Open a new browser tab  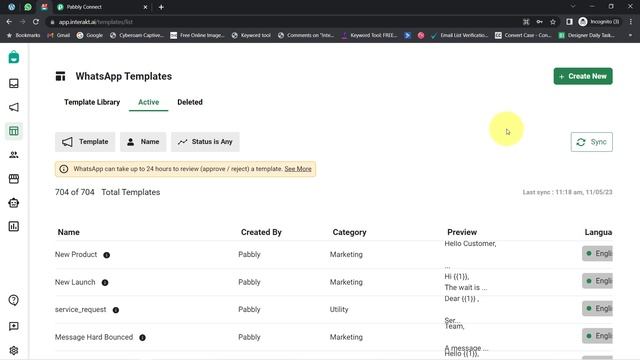pyautogui.click(x=161, y=7)
